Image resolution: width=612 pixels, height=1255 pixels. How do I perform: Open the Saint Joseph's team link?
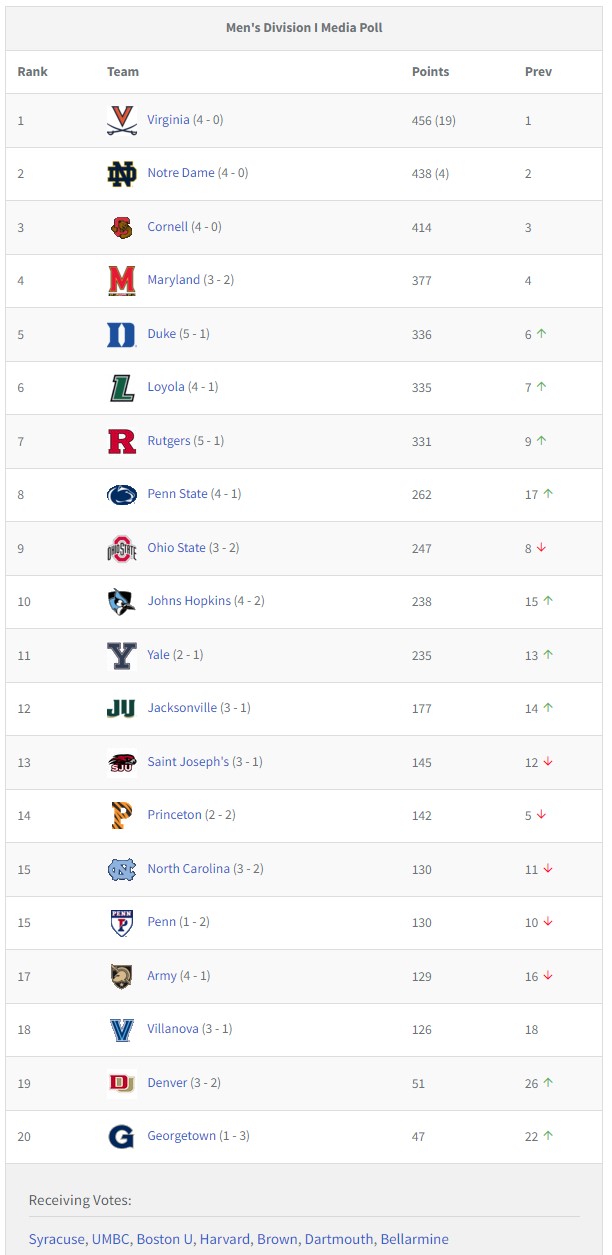coord(188,762)
